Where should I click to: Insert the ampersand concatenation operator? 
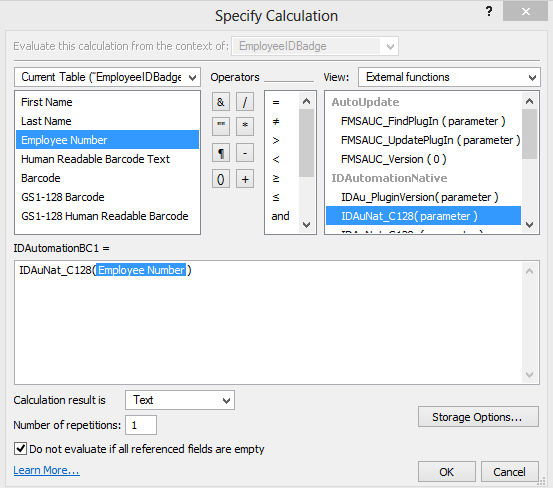[221, 102]
